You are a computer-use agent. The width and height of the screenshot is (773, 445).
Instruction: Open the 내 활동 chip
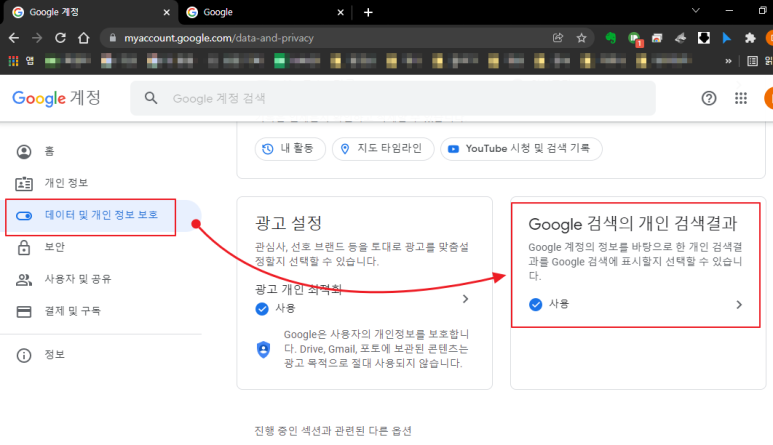coord(290,148)
